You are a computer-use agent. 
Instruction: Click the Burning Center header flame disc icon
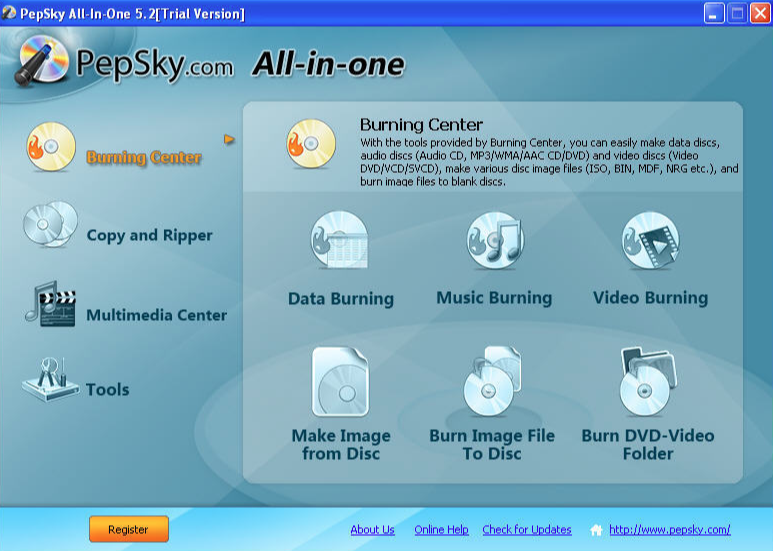(311, 144)
